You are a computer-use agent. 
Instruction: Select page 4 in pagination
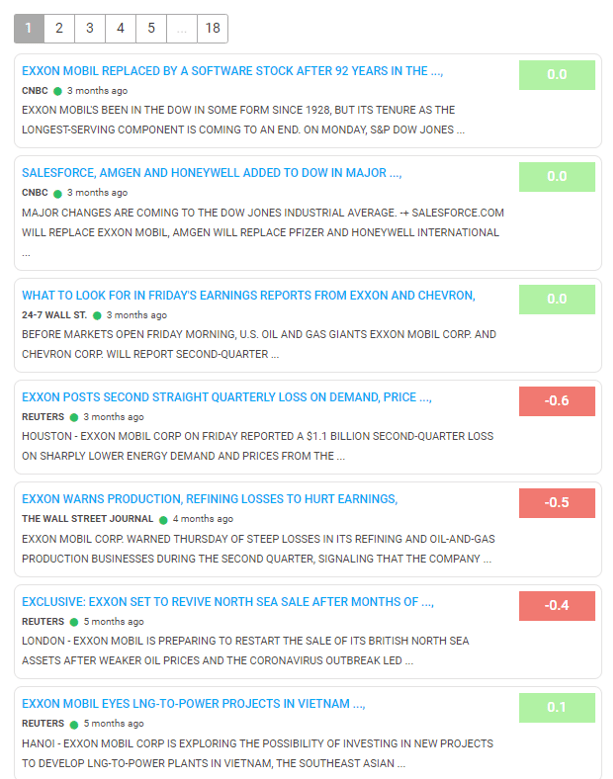coord(121,28)
